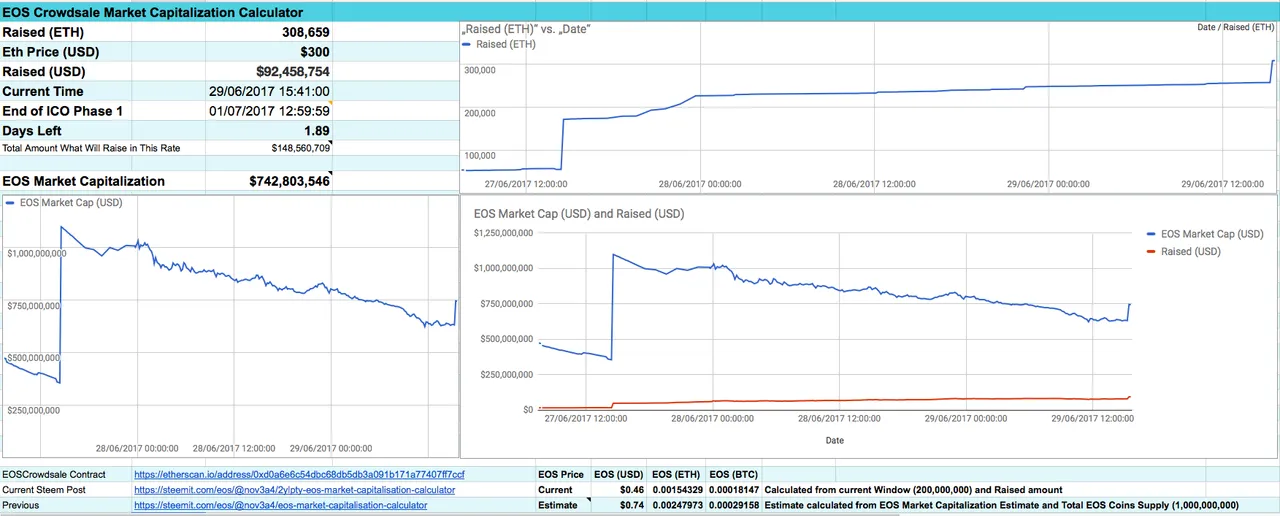
Task: Select current EOS BTC price 0.00018147
Action: coord(732,490)
